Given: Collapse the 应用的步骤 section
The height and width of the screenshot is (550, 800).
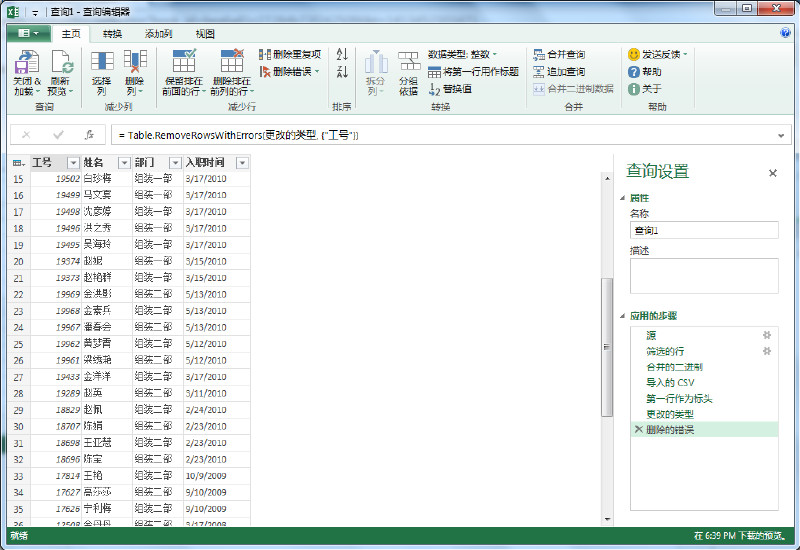Looking at the screenshot, I should click(622, 316).
